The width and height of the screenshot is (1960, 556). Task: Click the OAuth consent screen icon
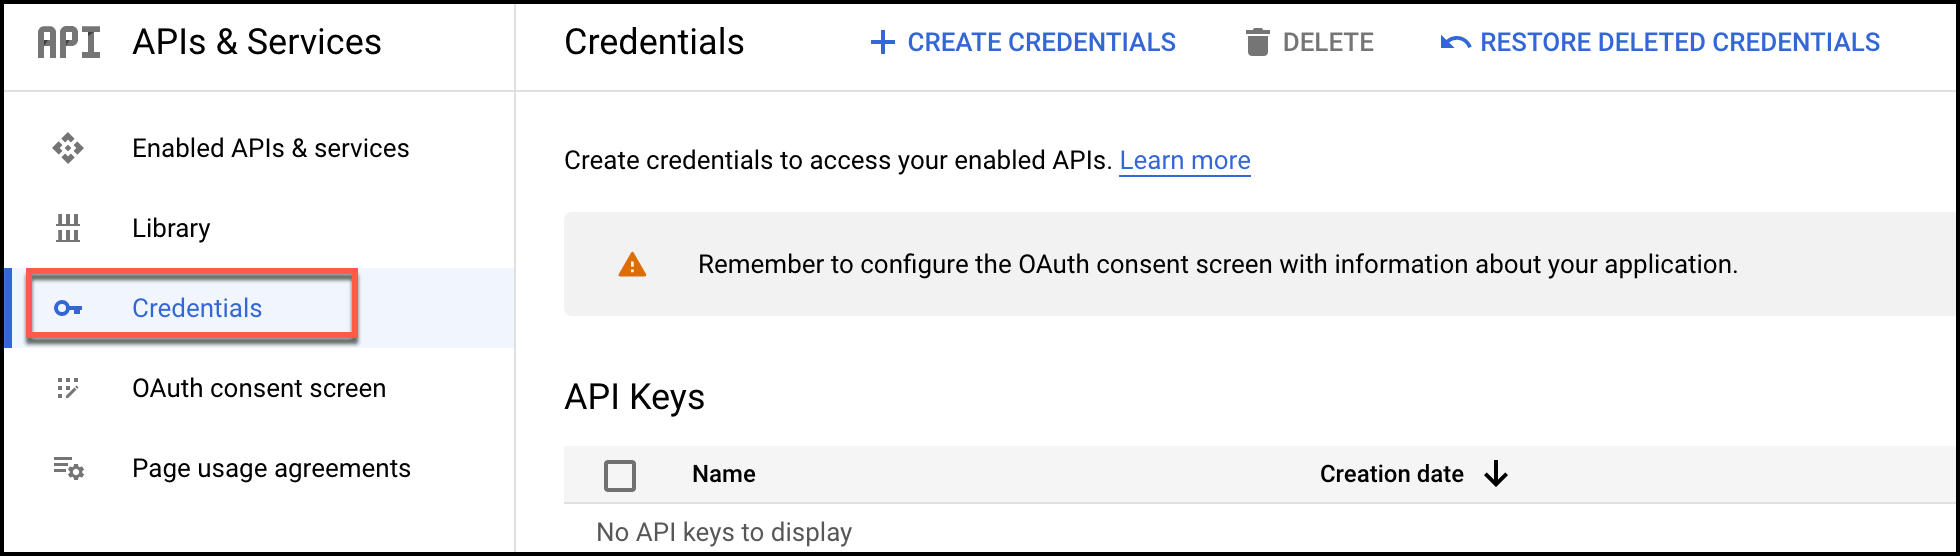pyautogui.click(x=68, y=388)
